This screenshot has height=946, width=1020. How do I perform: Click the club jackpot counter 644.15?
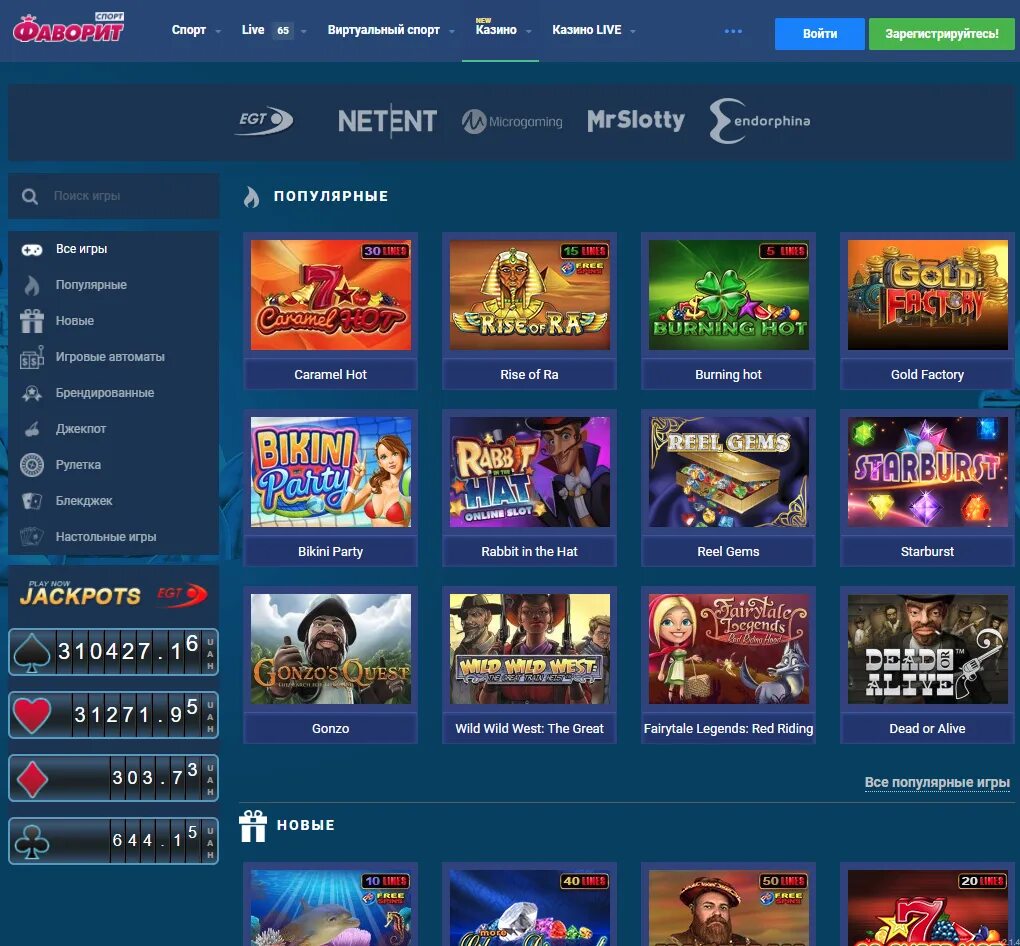[113, 841]
